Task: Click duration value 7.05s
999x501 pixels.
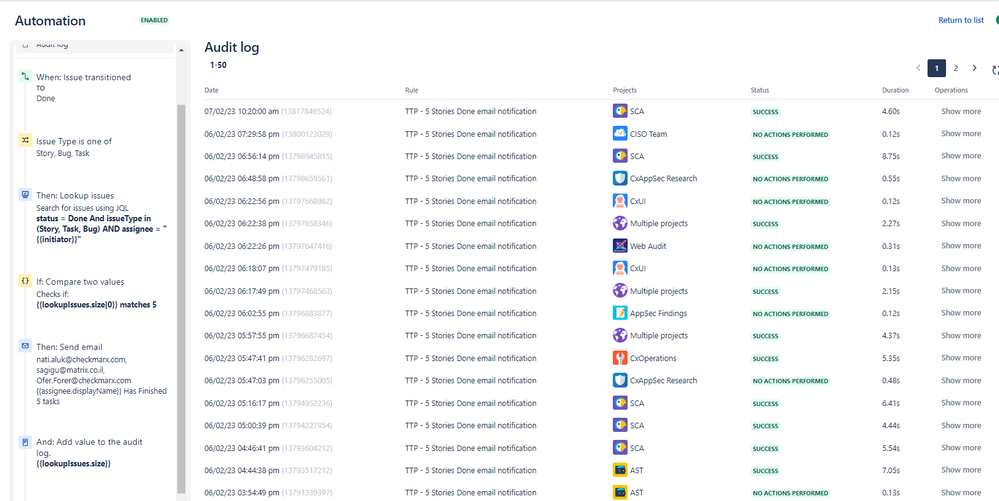Action: pyautogui.click(x=890, y=470)
